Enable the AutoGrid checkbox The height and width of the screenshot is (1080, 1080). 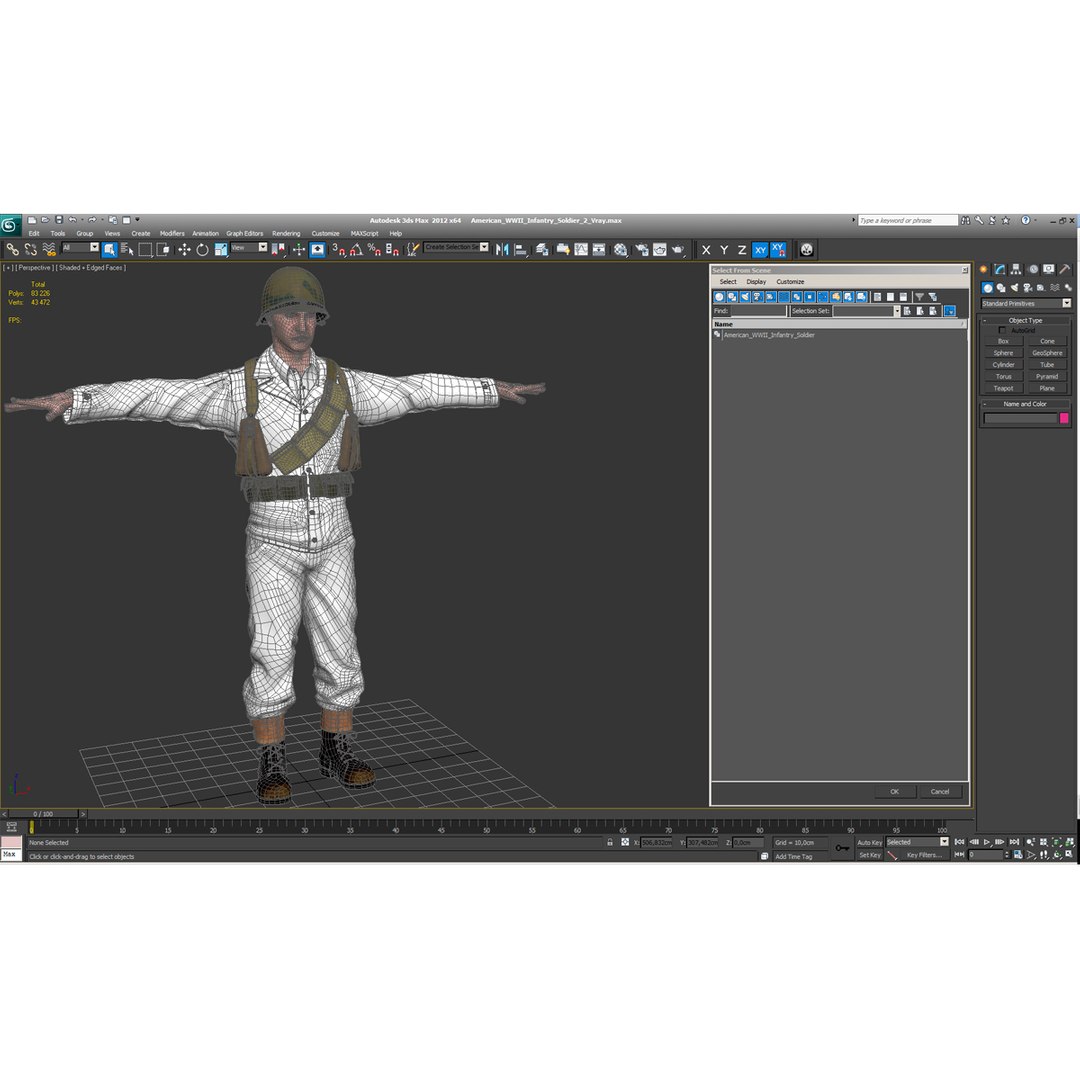point(1002,331)
